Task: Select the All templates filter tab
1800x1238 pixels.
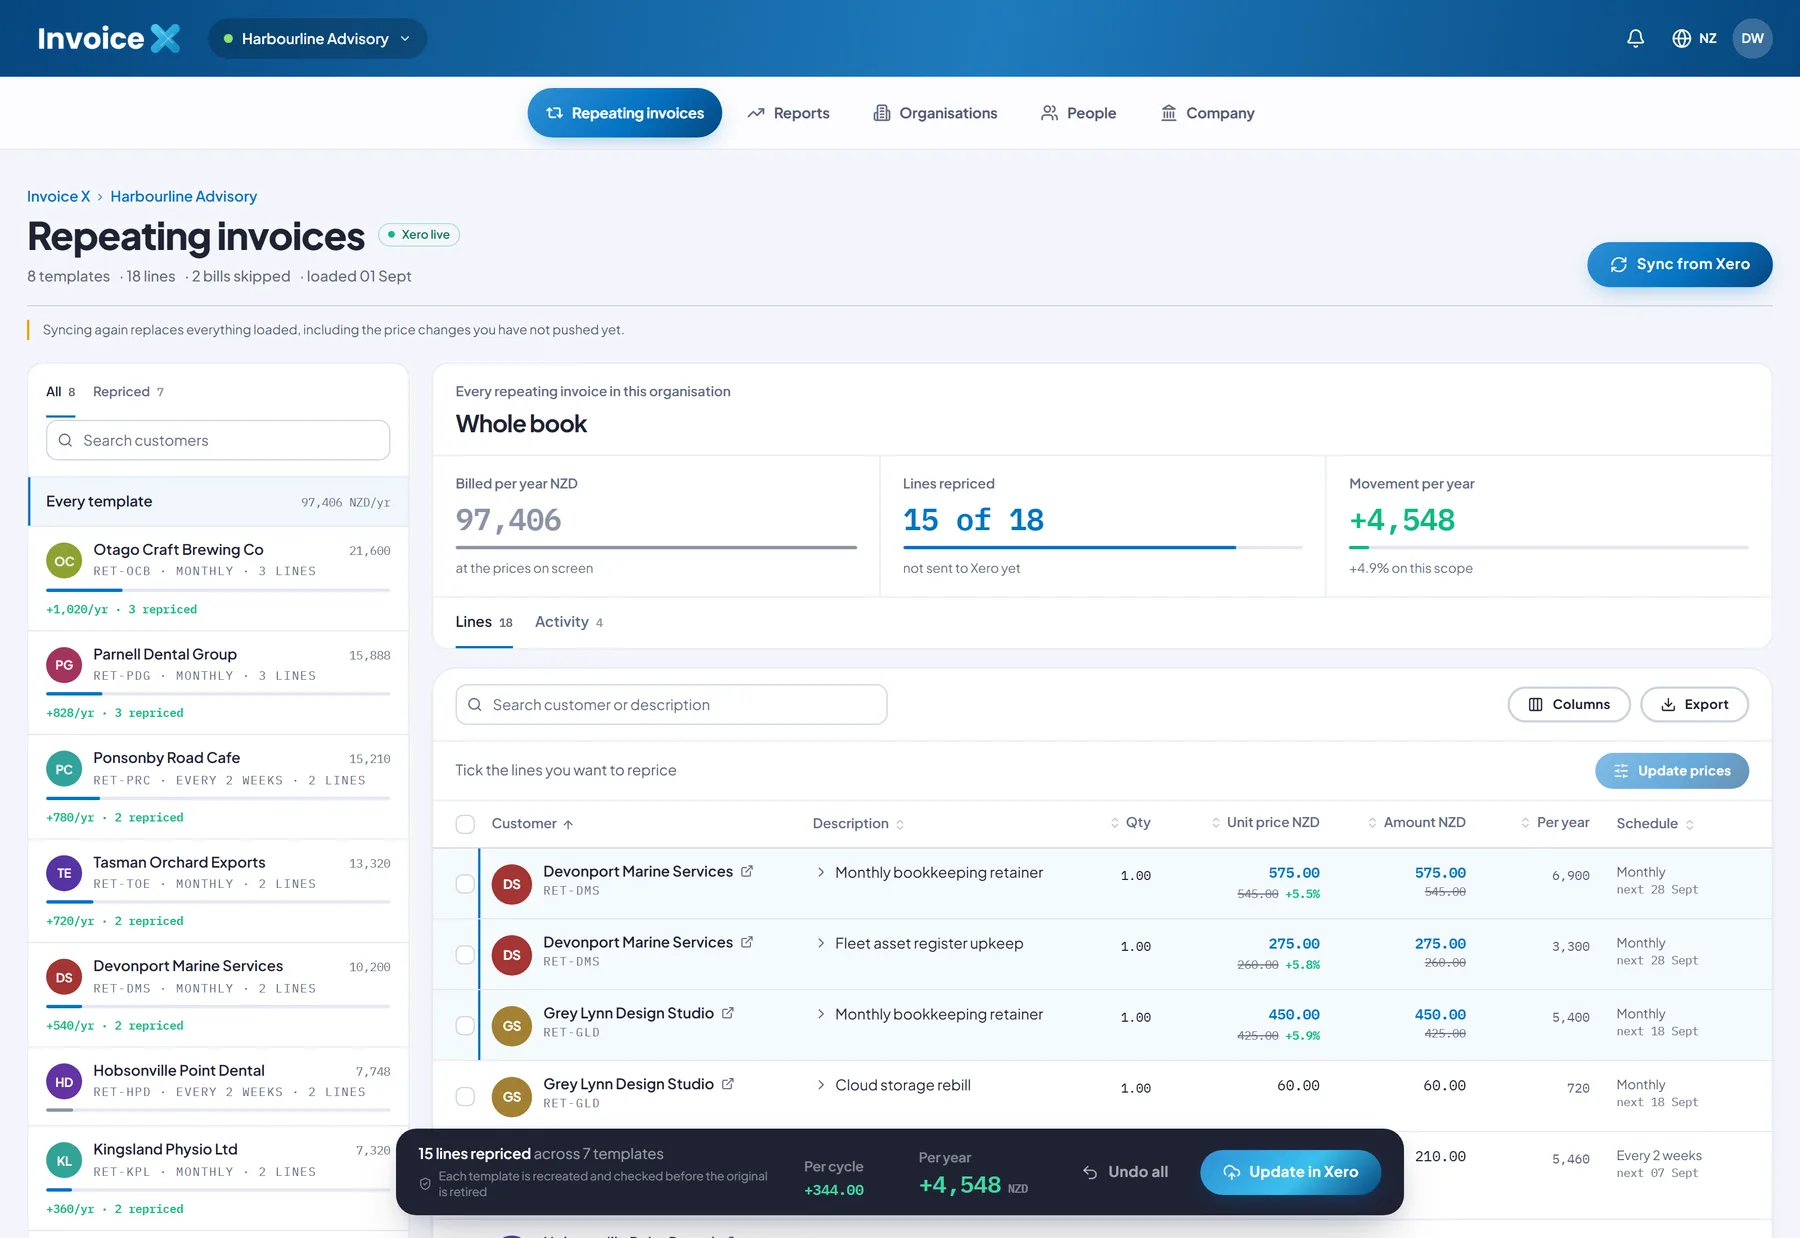Action: pos(60,391)
